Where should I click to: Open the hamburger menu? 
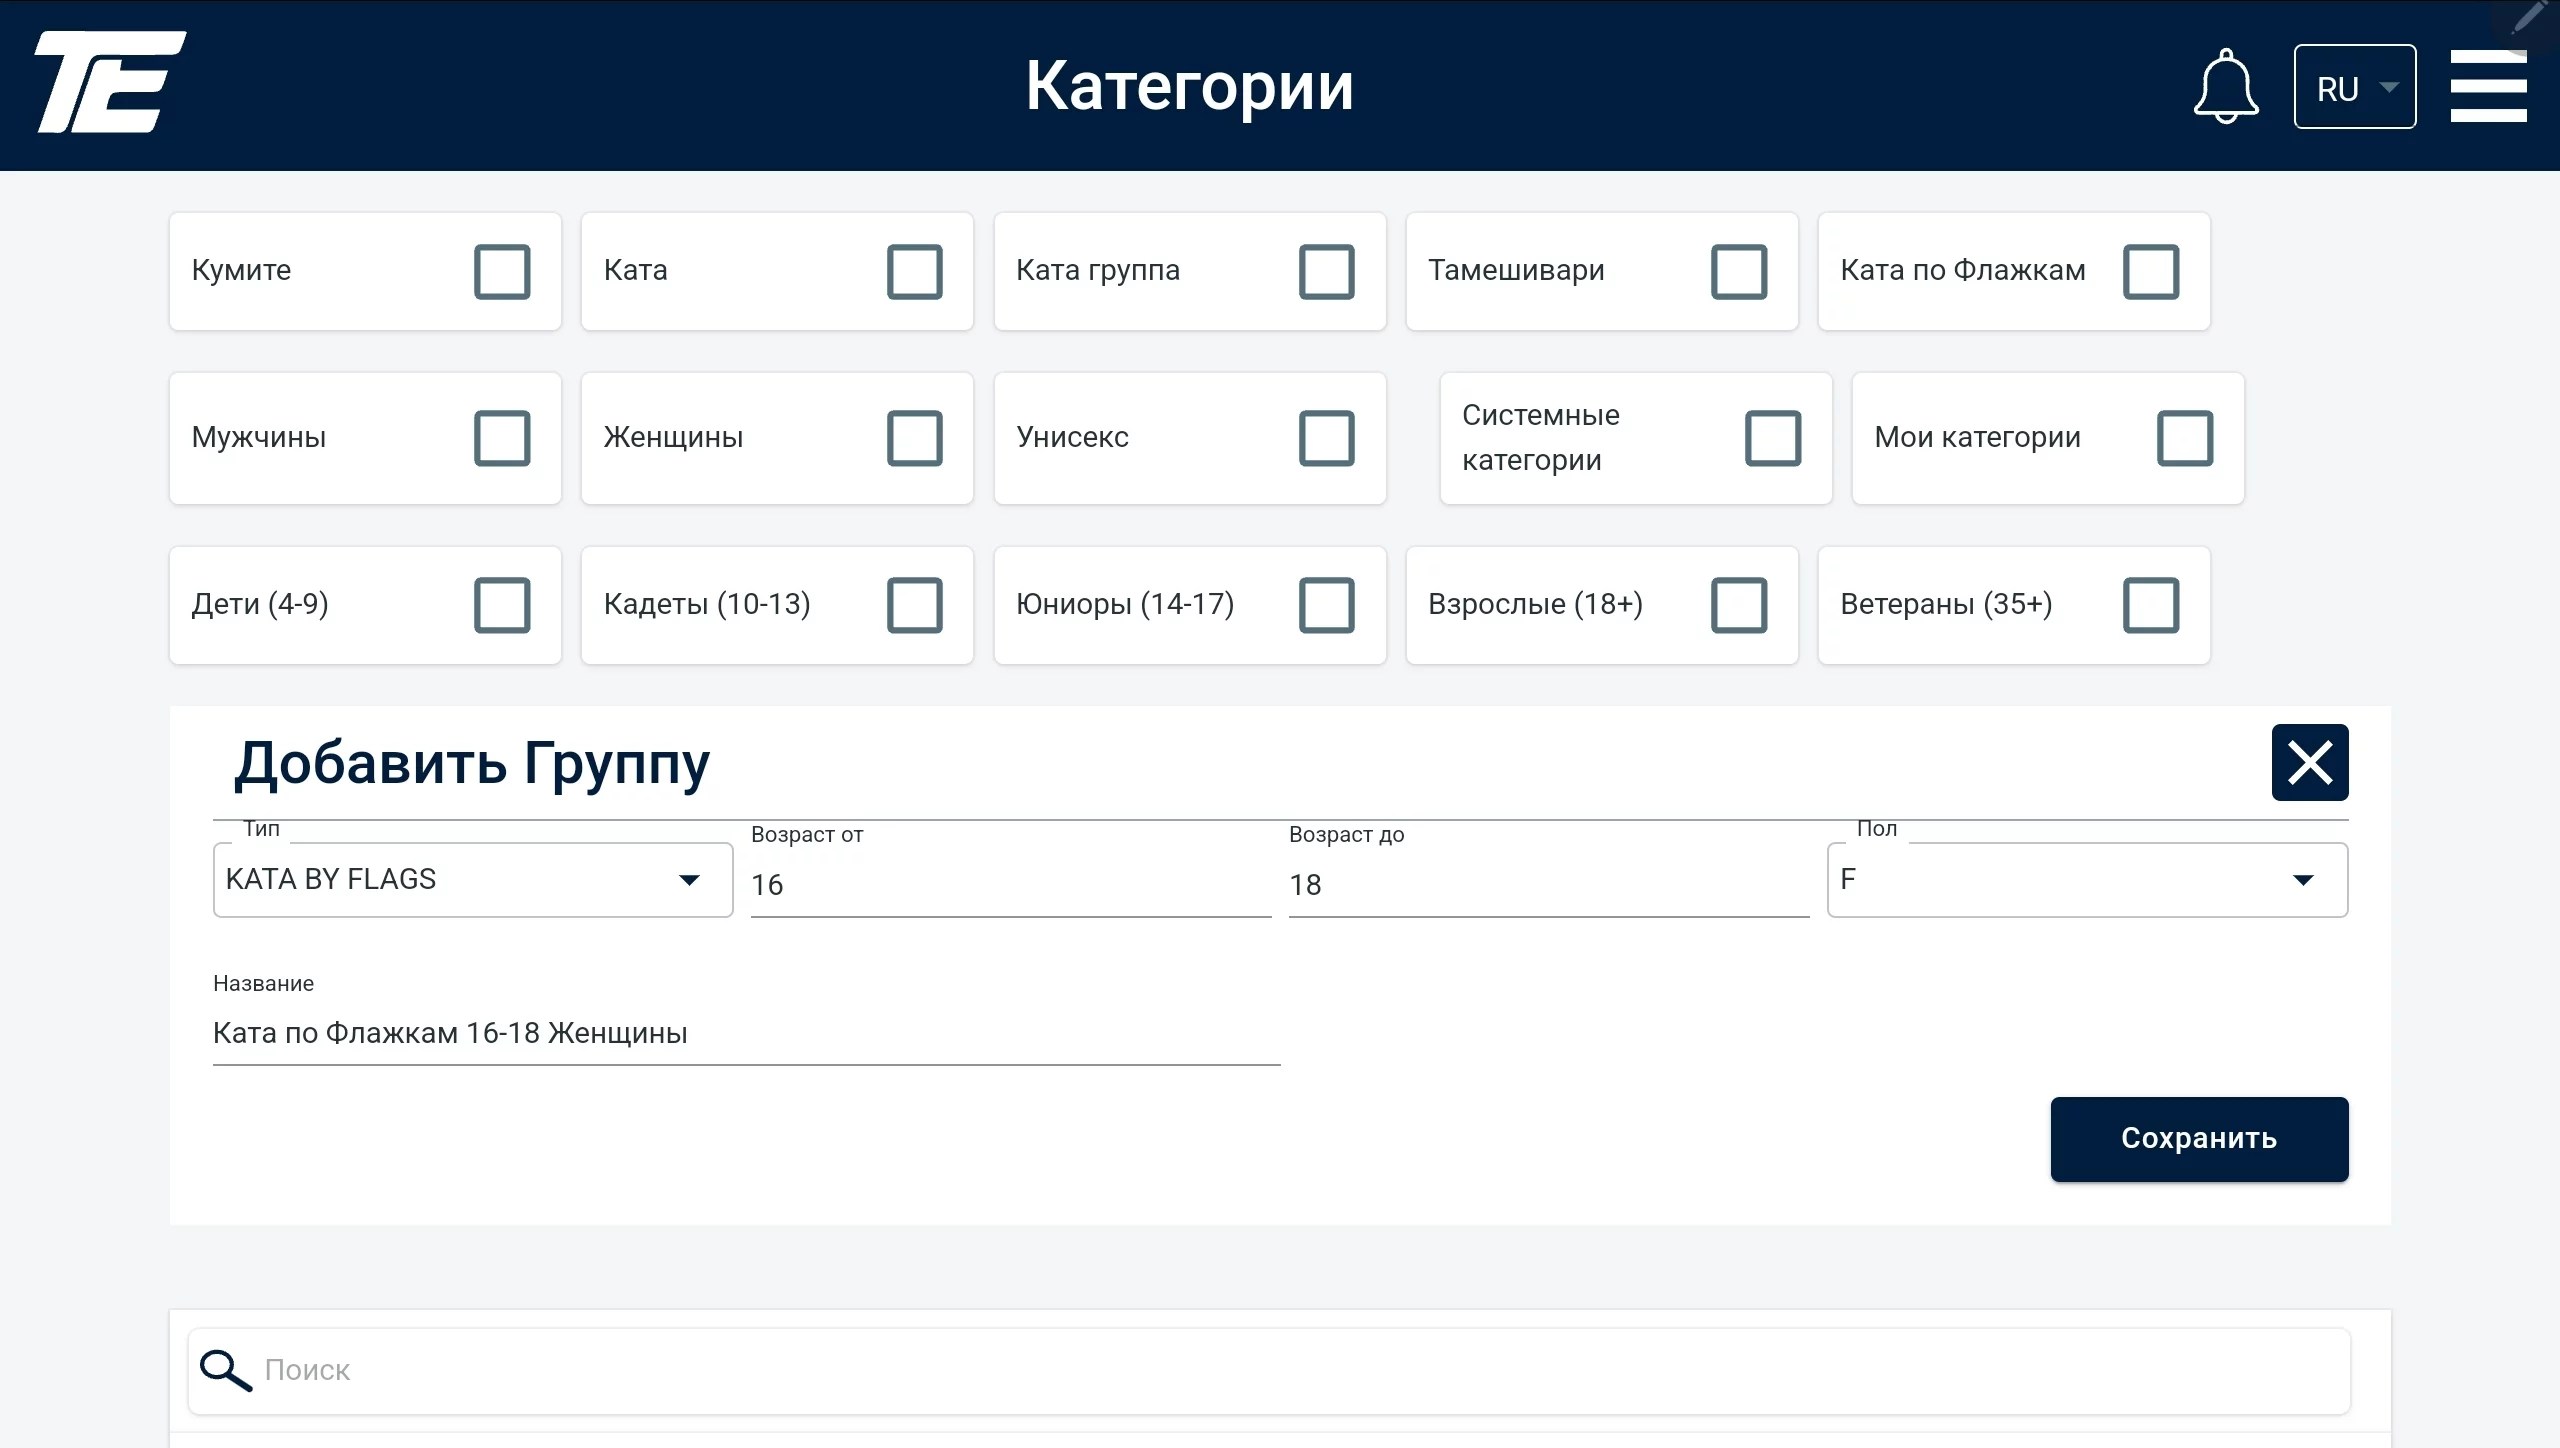coord(2488,87)
